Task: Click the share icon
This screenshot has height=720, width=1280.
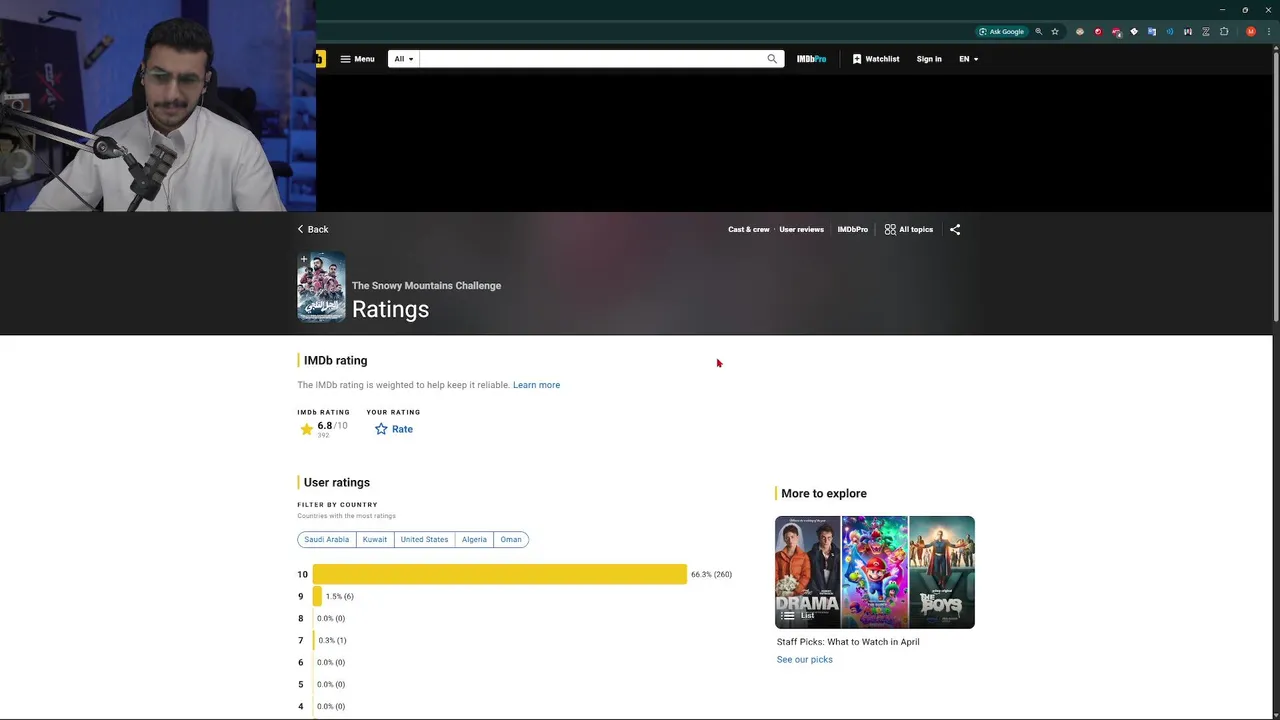Action: [955, 229]
